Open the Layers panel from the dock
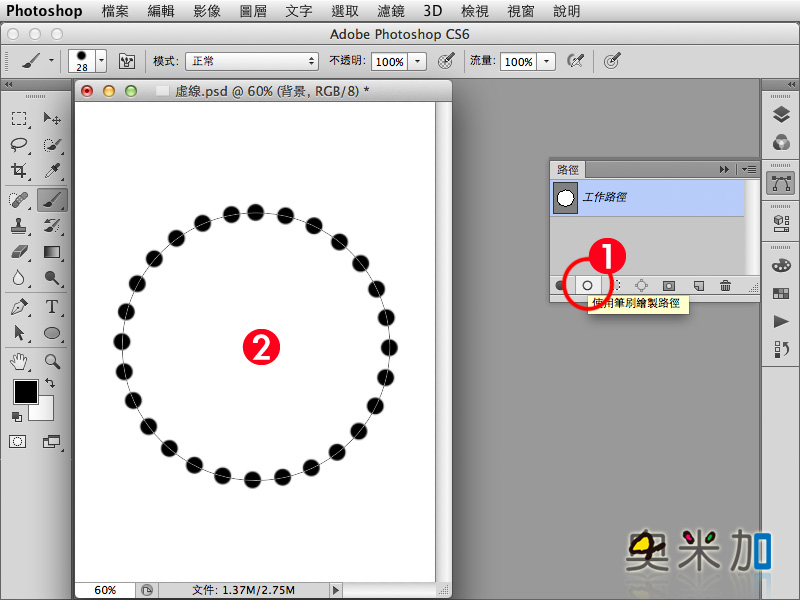The width and height of the screenshot is (800, 600). pos(781,115)
